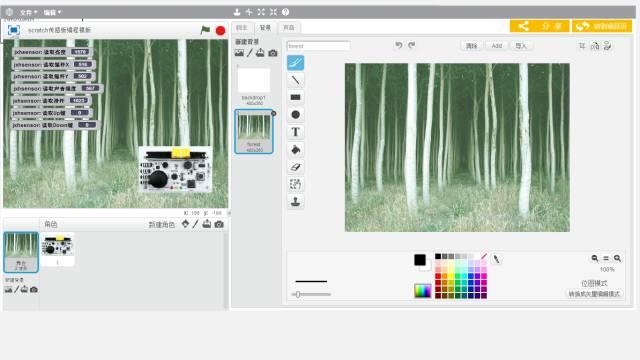Choose new backdrop from library icon
640x360 pixels.
pyautogui.click(x=239, y=53)
